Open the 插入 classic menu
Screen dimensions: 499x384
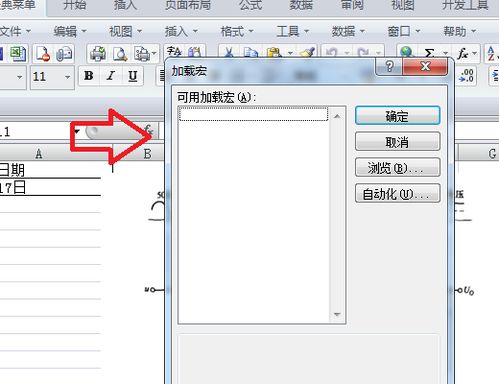point(181,32)
